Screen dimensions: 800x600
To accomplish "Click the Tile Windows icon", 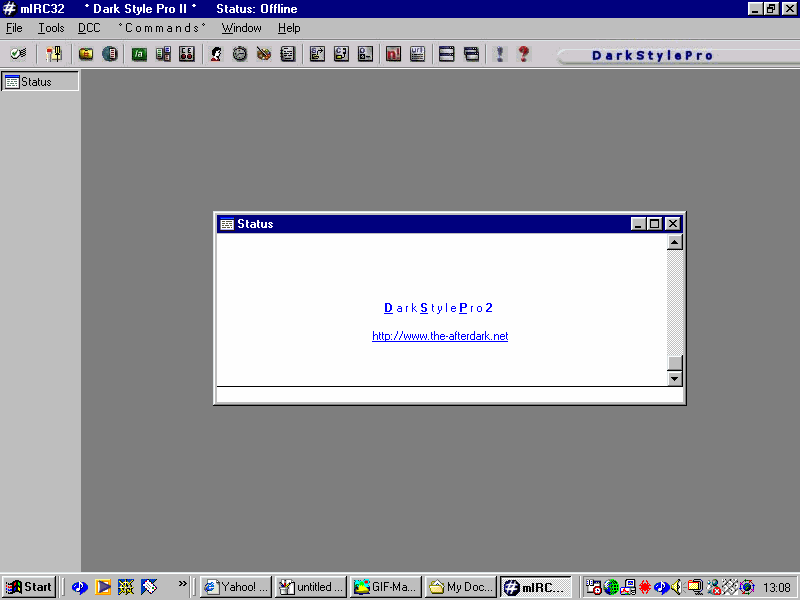I will click(446, 54).
